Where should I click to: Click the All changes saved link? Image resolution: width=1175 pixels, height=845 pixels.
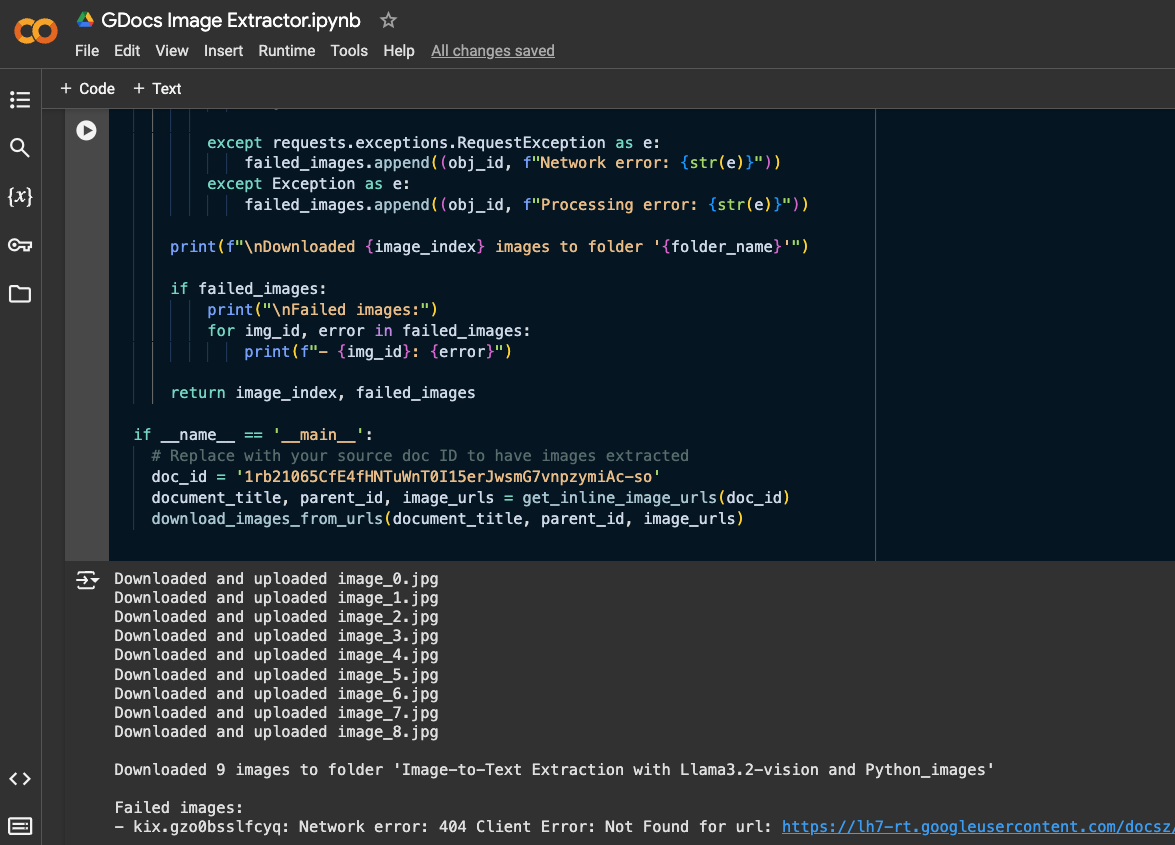click(x=492, y=51)
